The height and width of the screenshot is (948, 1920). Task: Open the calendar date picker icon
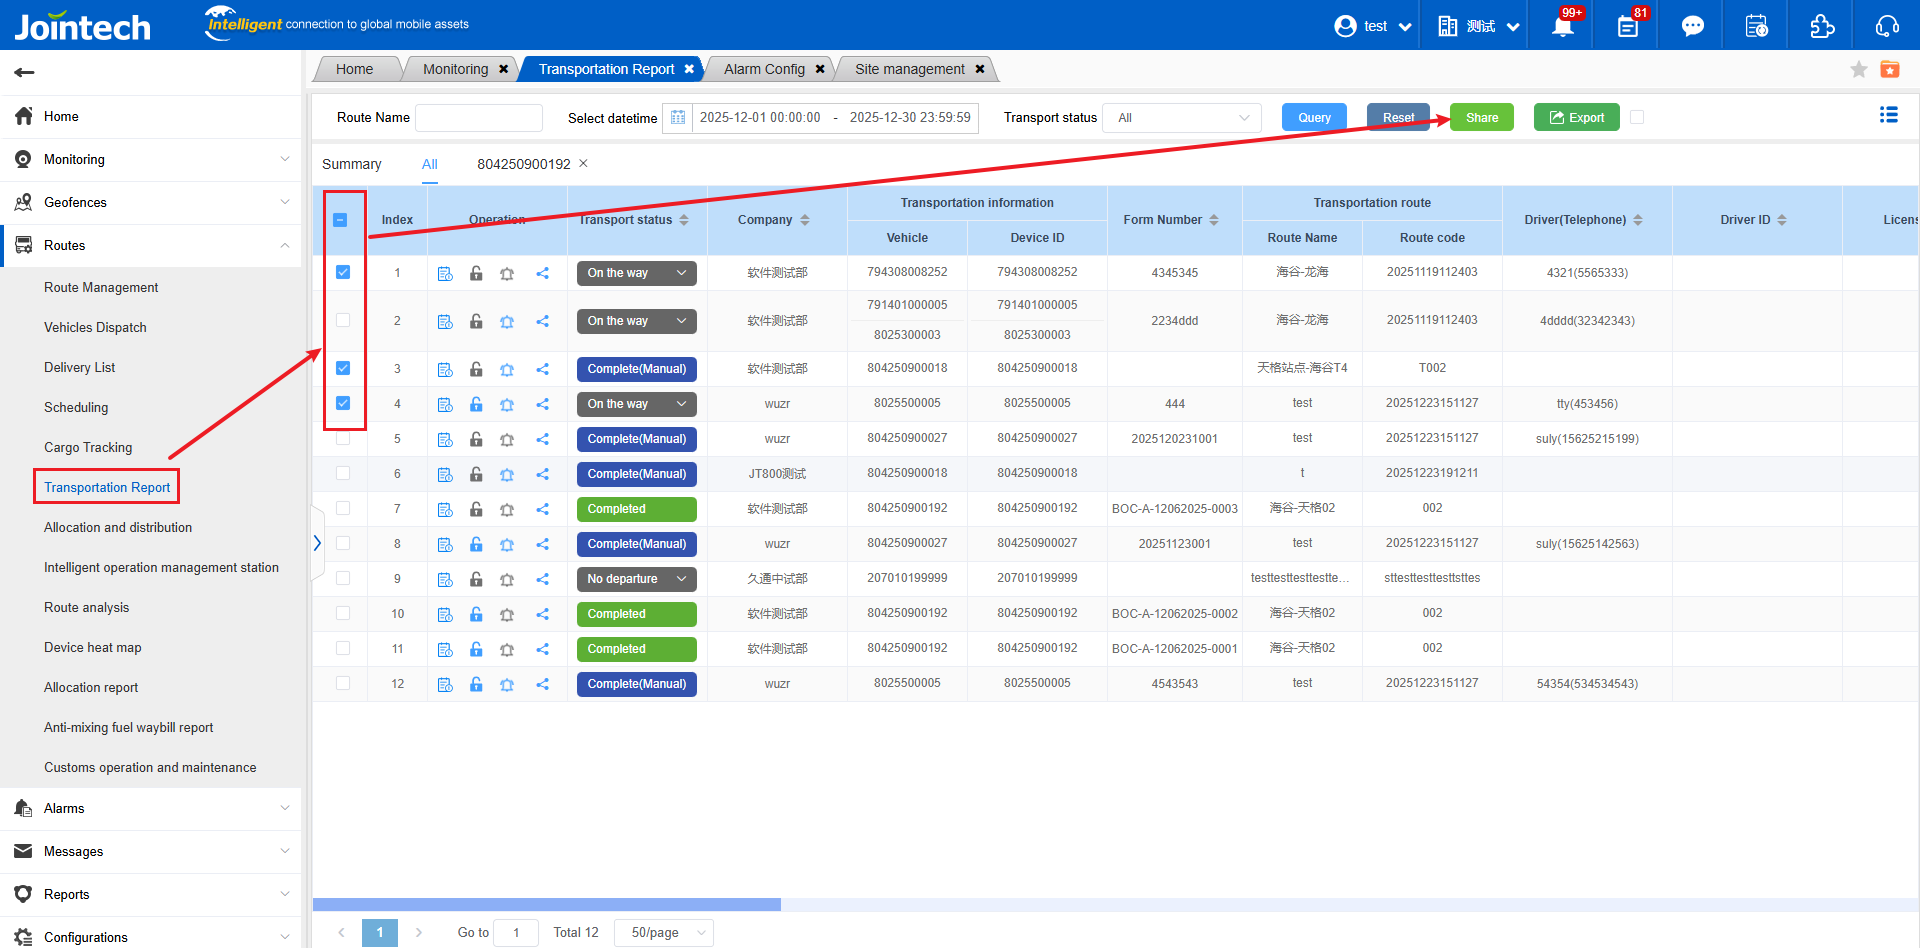pos(678,118)
